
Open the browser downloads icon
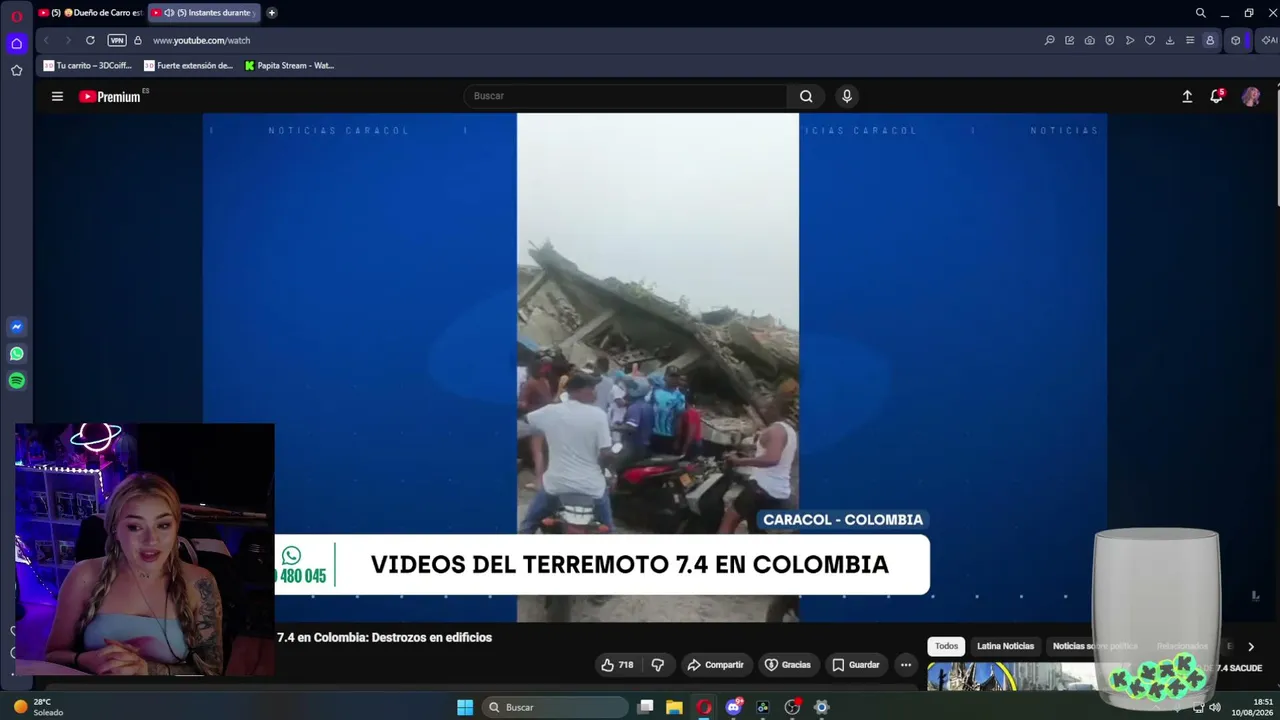pos(1169,40)
